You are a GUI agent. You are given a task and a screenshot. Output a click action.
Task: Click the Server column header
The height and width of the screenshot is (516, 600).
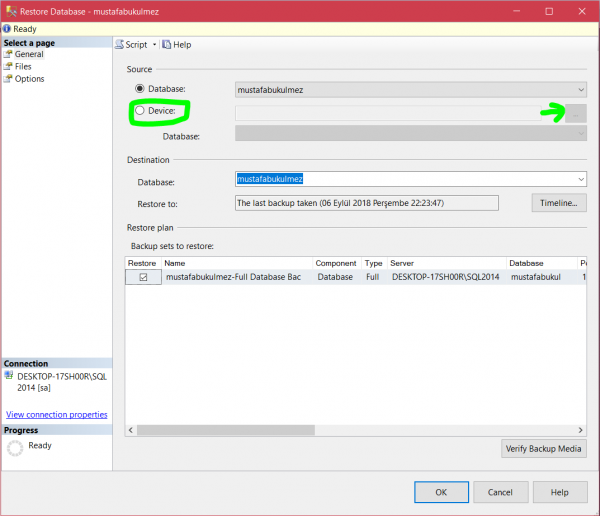click(447, 263)
